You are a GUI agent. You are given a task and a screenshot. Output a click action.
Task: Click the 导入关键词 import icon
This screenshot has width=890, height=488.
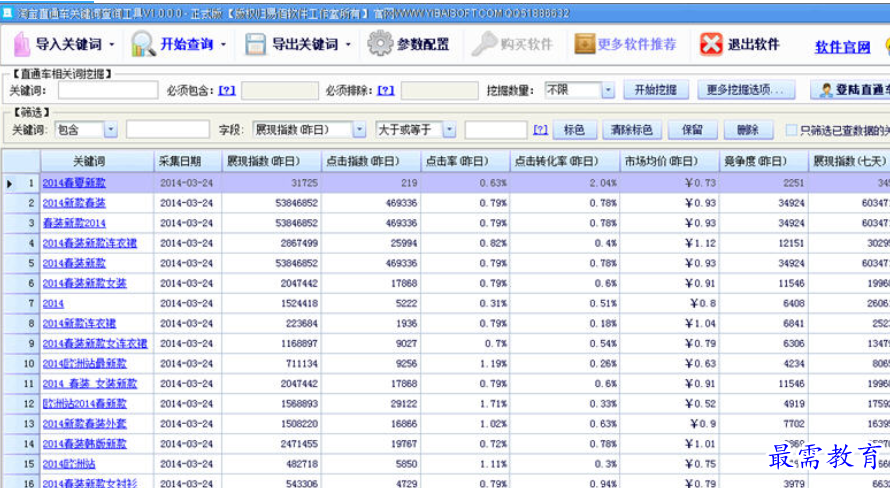coord(22,44)
